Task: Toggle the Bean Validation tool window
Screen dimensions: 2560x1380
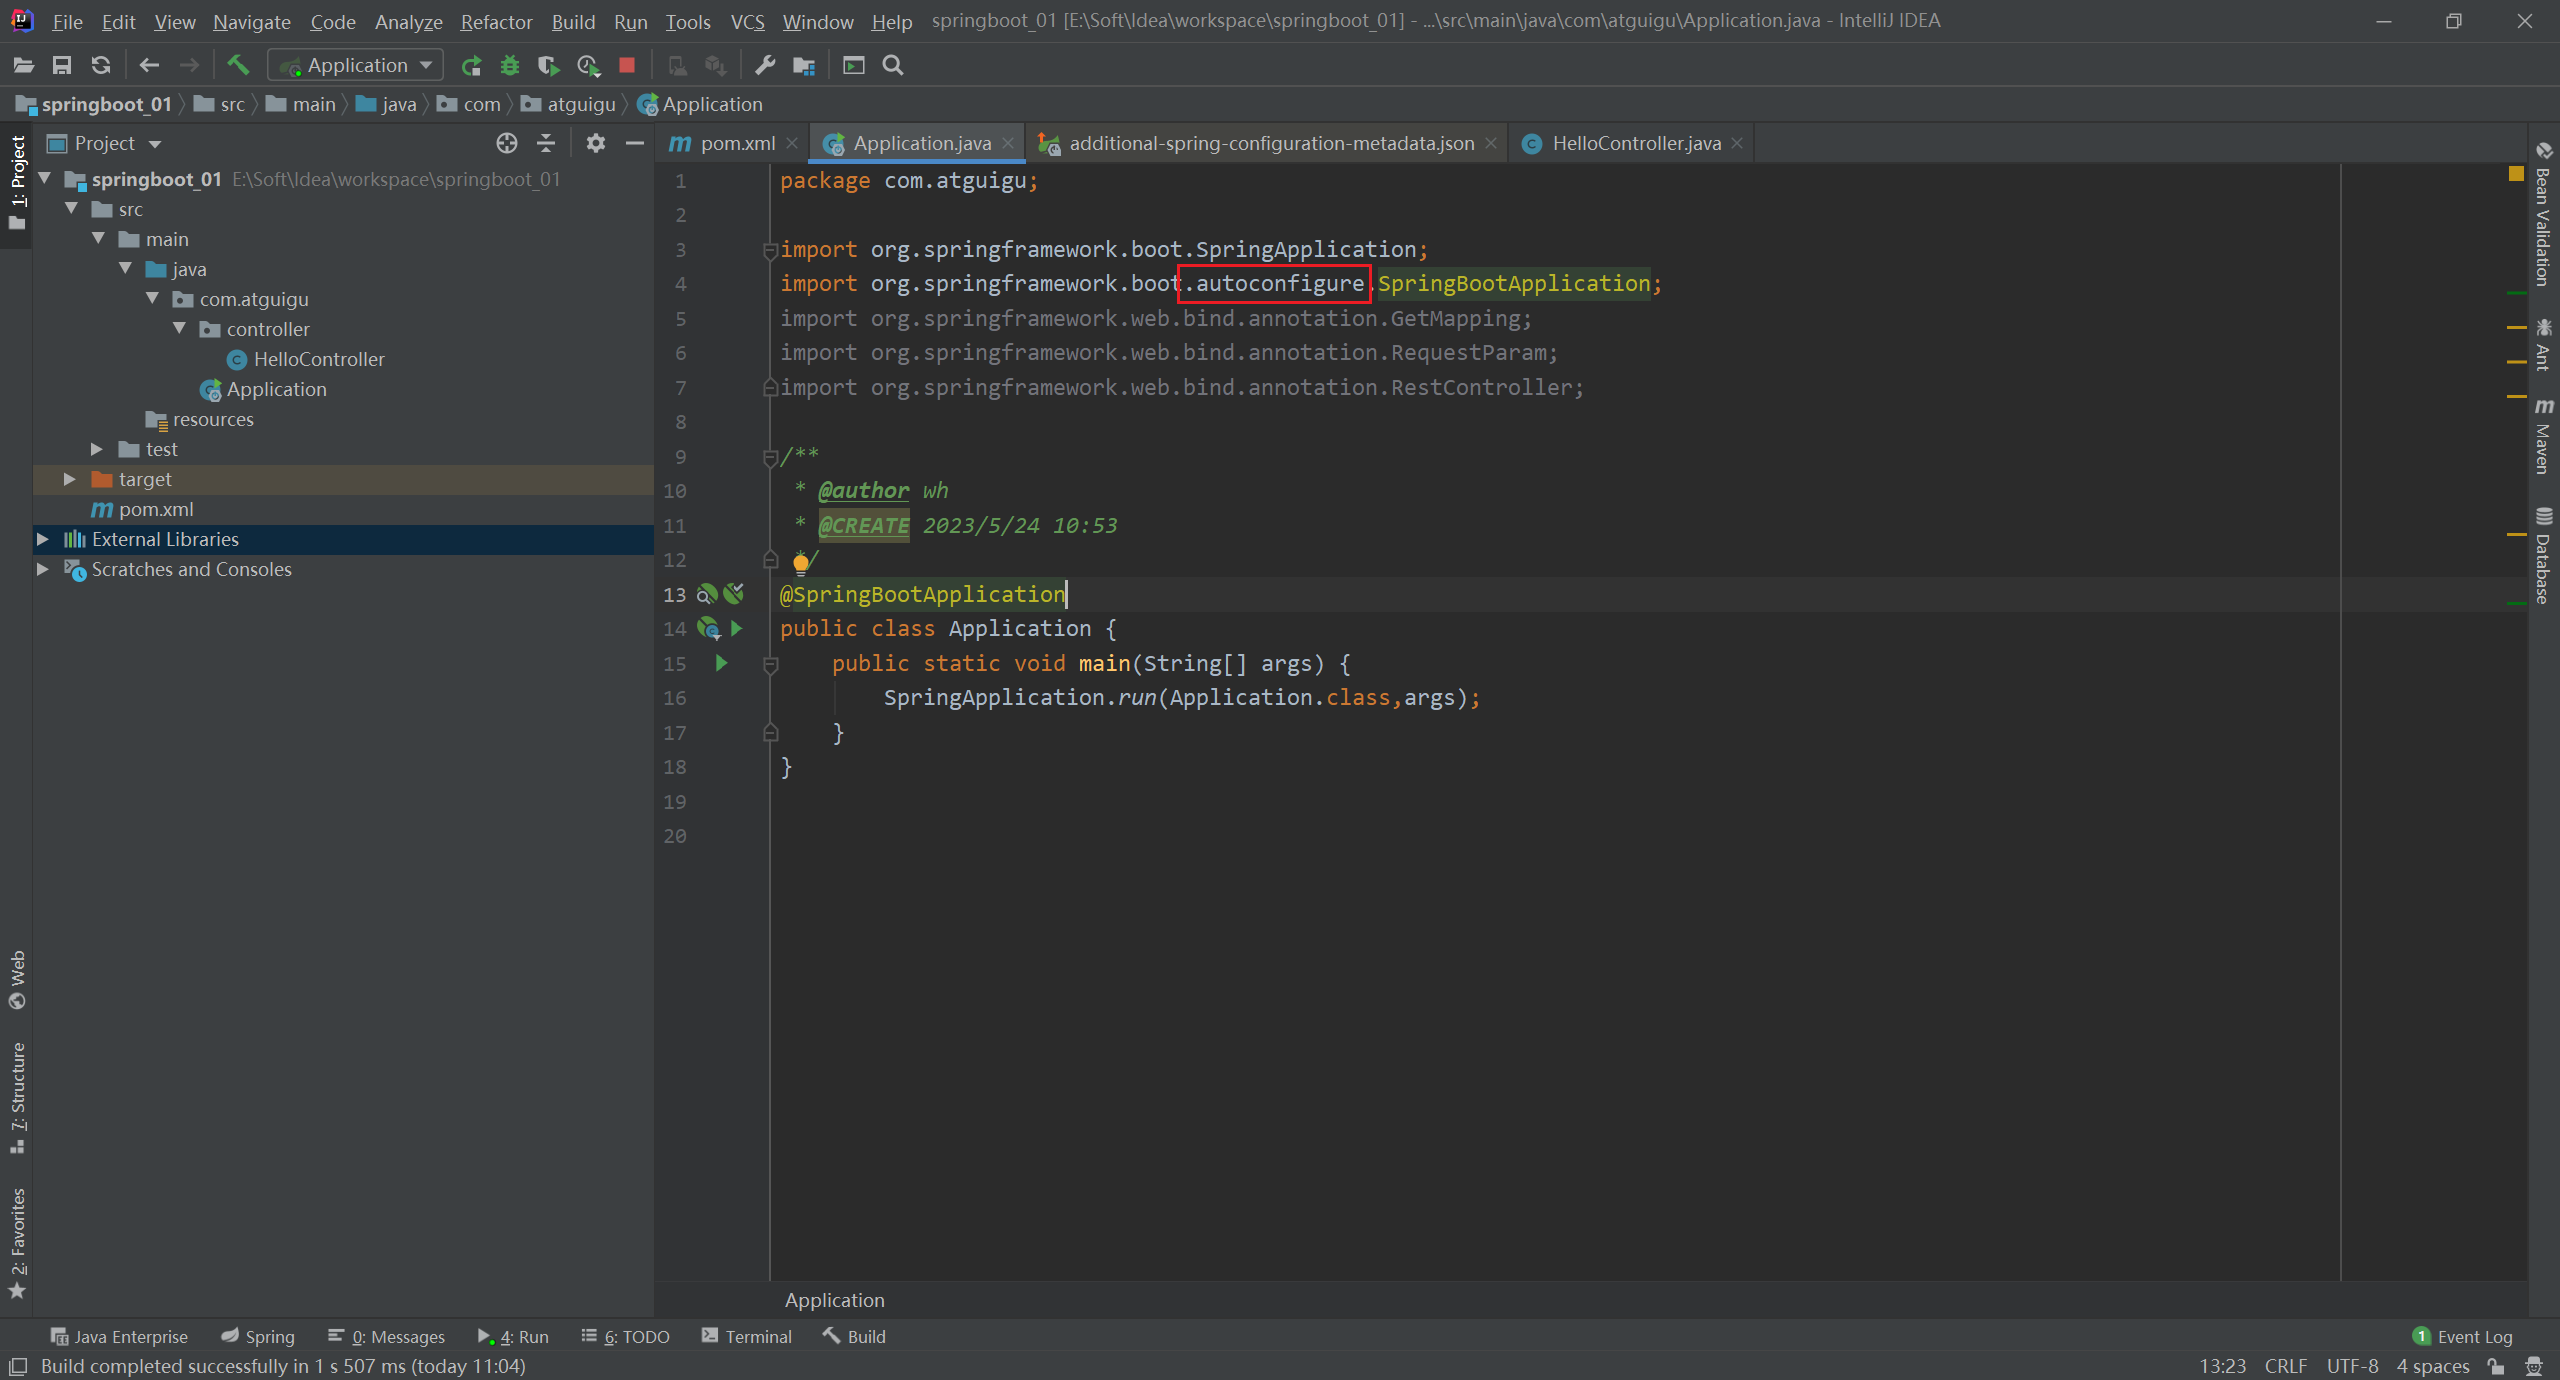Action: (x=2543, y=214)
